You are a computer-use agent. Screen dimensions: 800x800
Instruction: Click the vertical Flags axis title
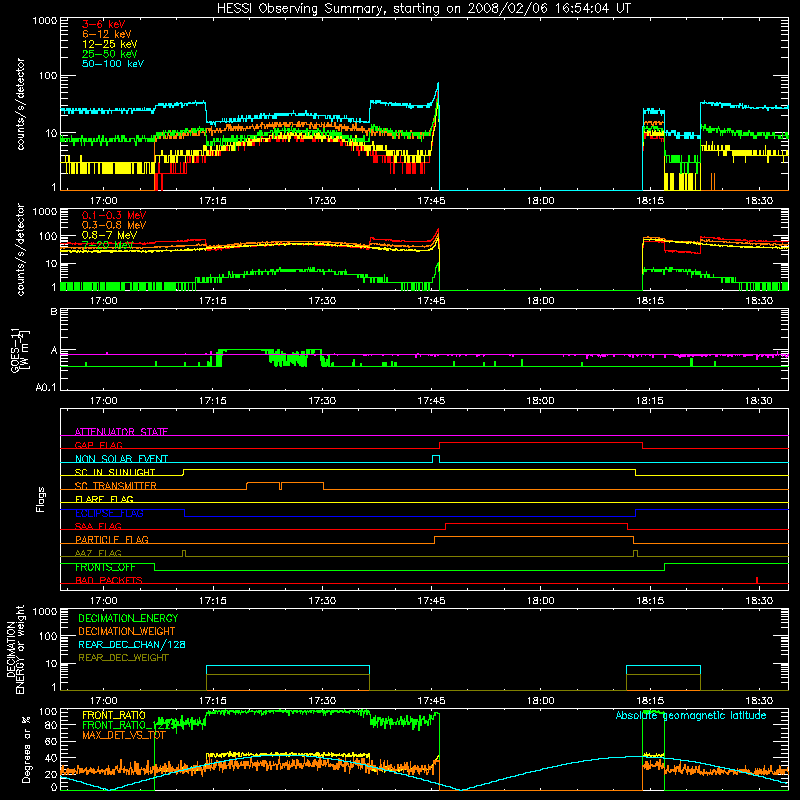coord(41,499)
